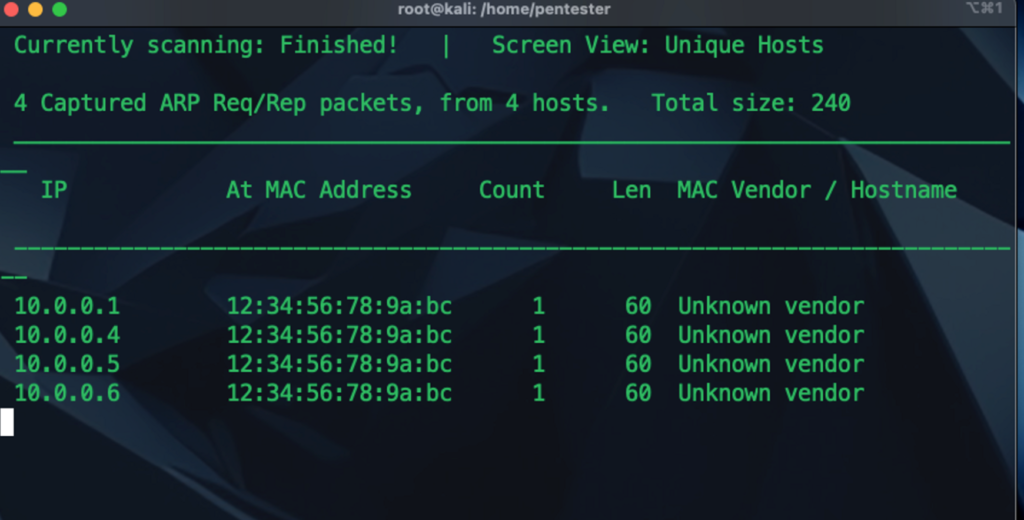Click the 'Screen View: Unique Hosts' label
The height and width of the screenshot is (520, 1024).
[657, 45]
